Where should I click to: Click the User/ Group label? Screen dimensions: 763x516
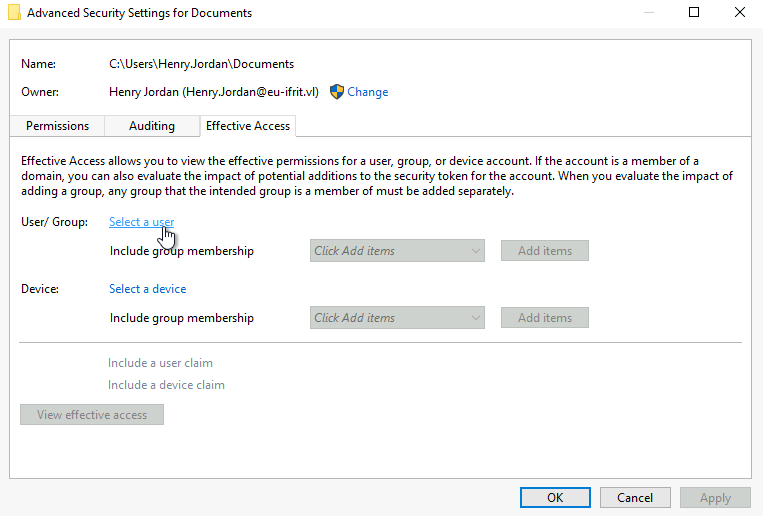coord(54,222)
